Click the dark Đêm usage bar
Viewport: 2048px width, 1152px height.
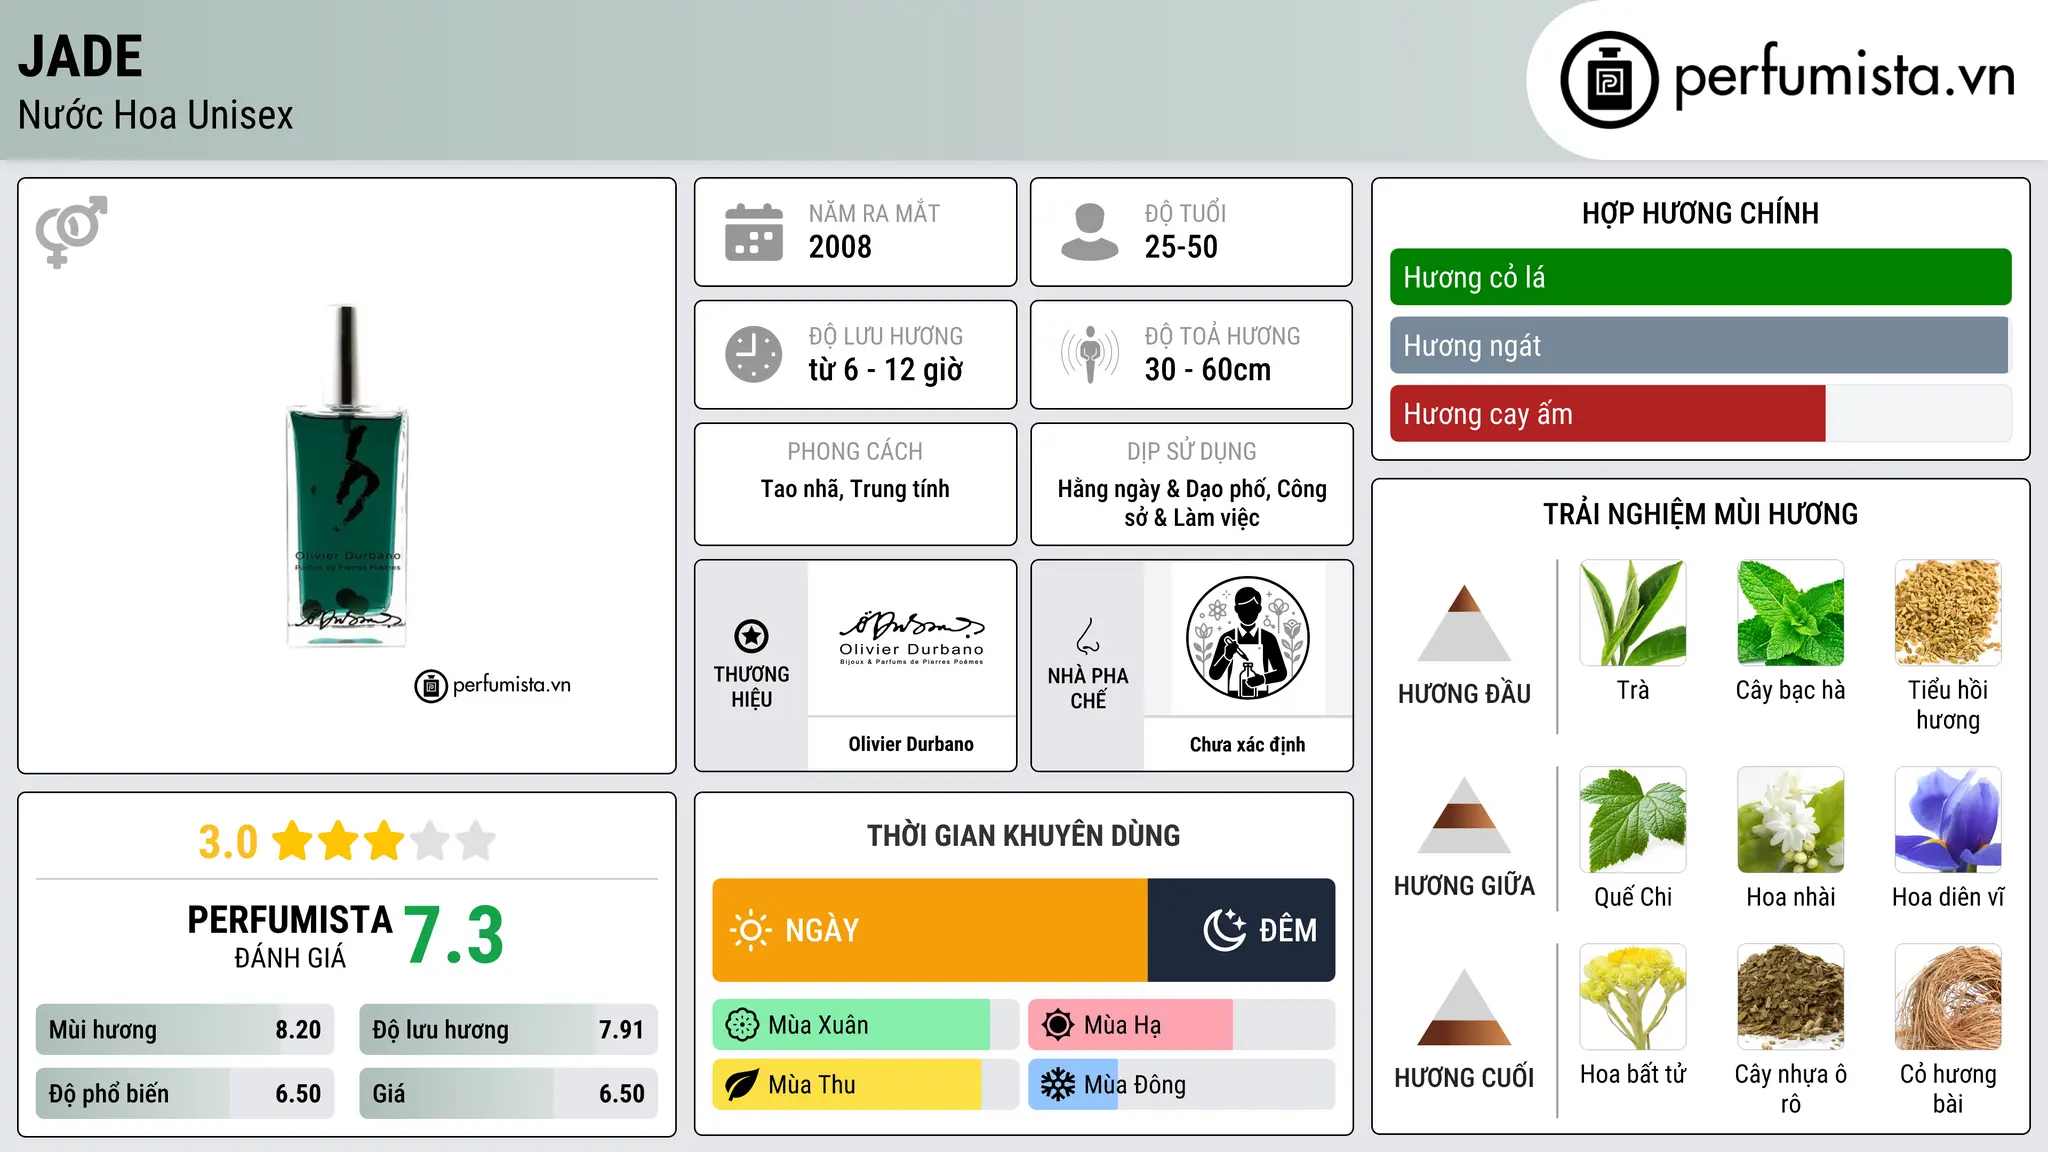pos(1241,930)
